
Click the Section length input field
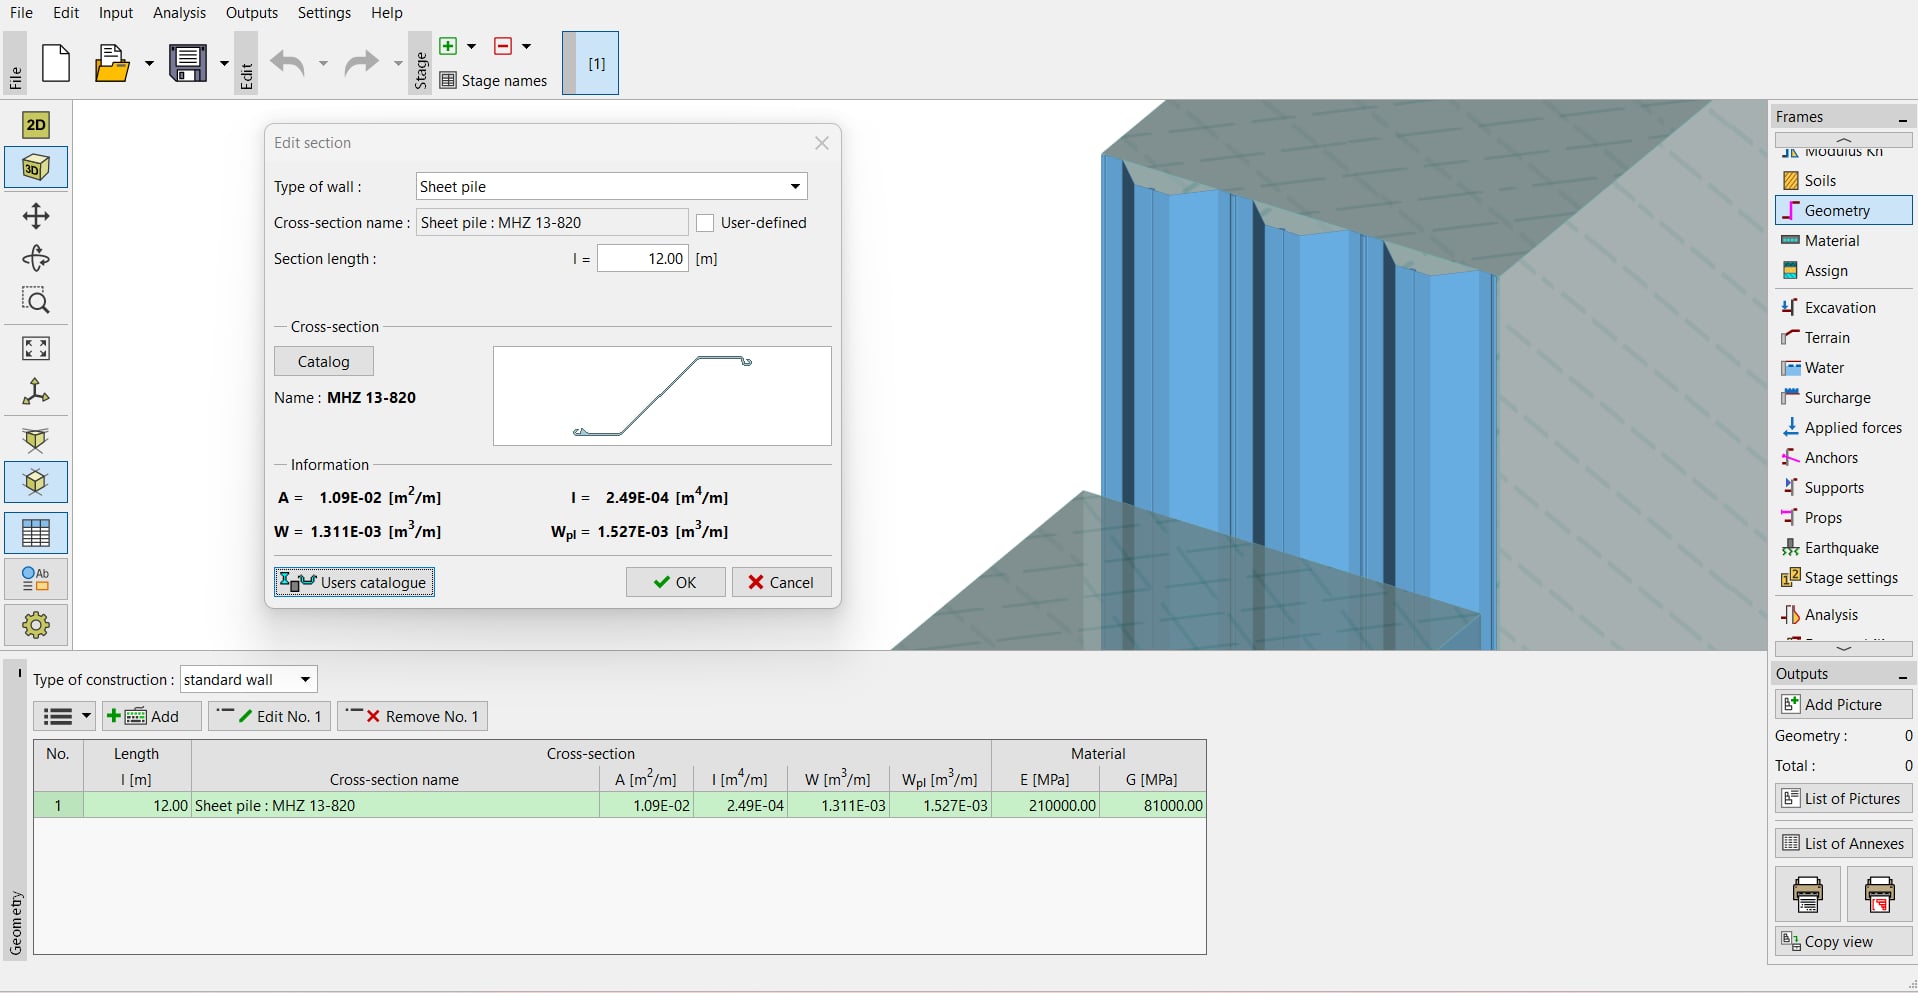point(642,259)
